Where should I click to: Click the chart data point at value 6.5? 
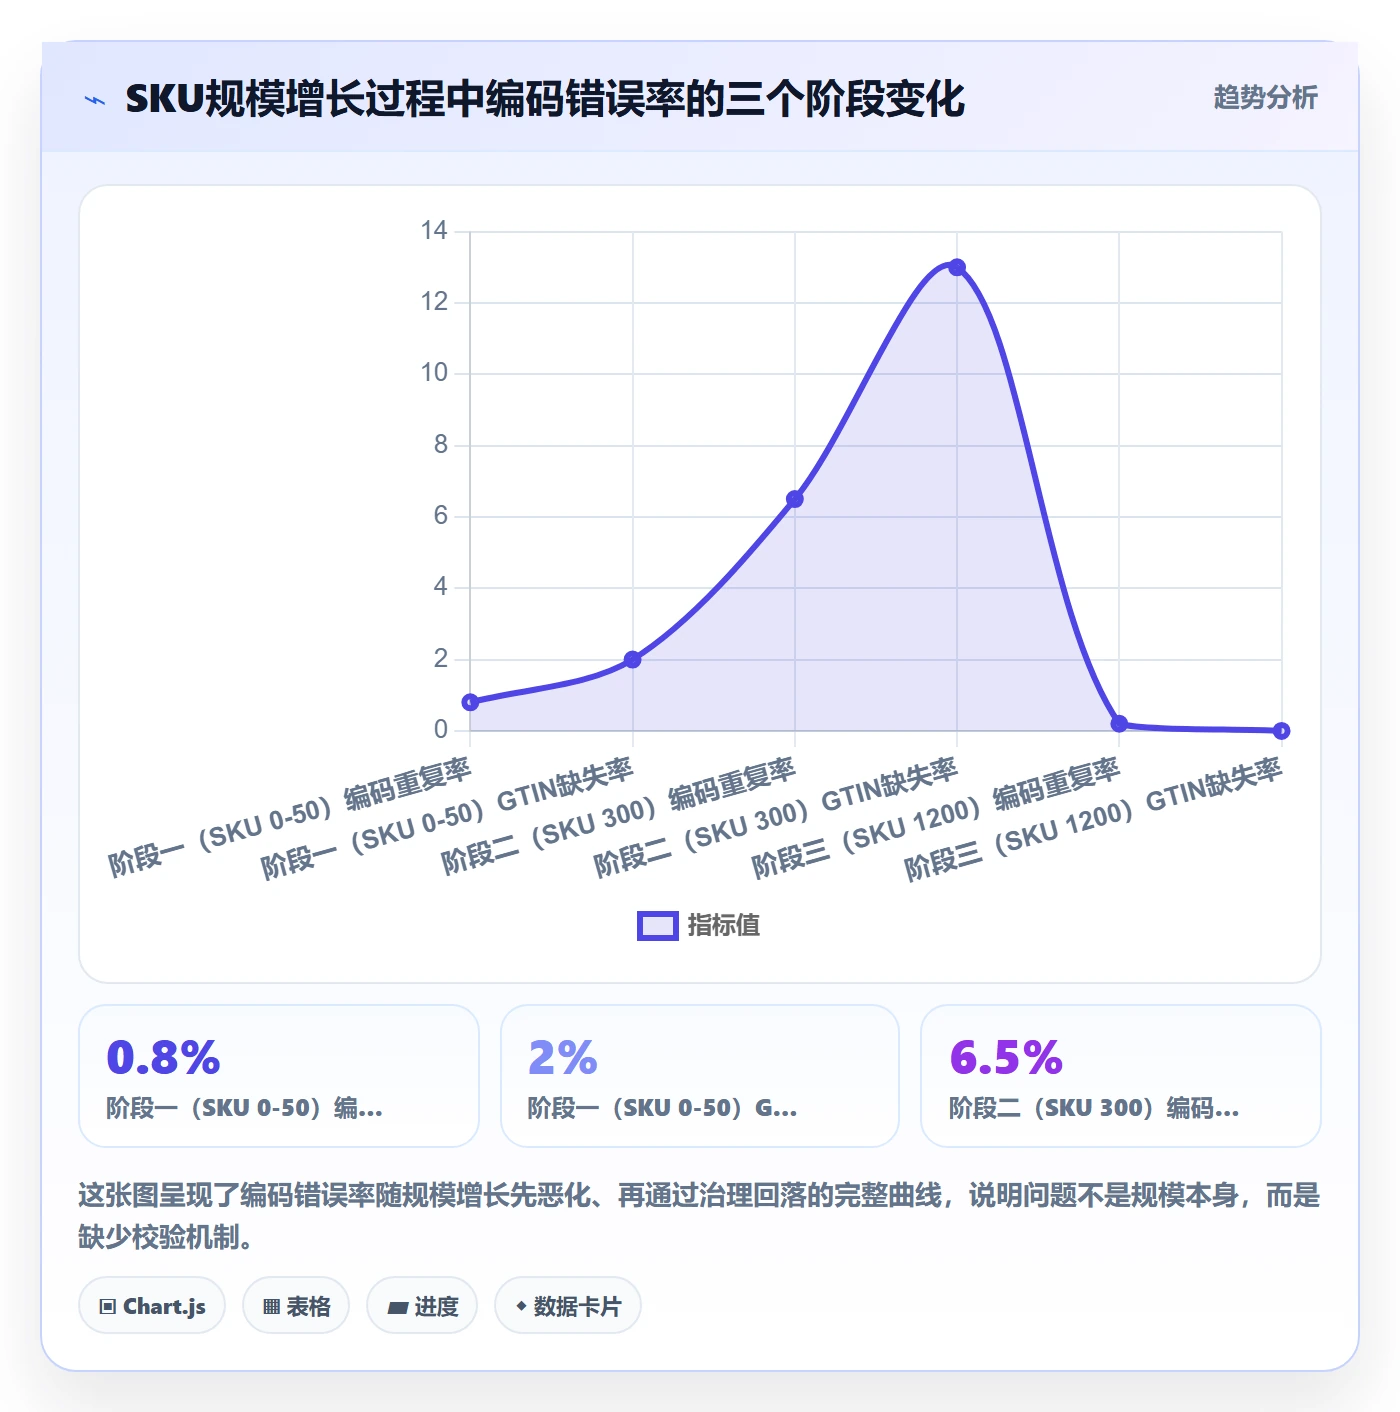click(x=795, y=499)
